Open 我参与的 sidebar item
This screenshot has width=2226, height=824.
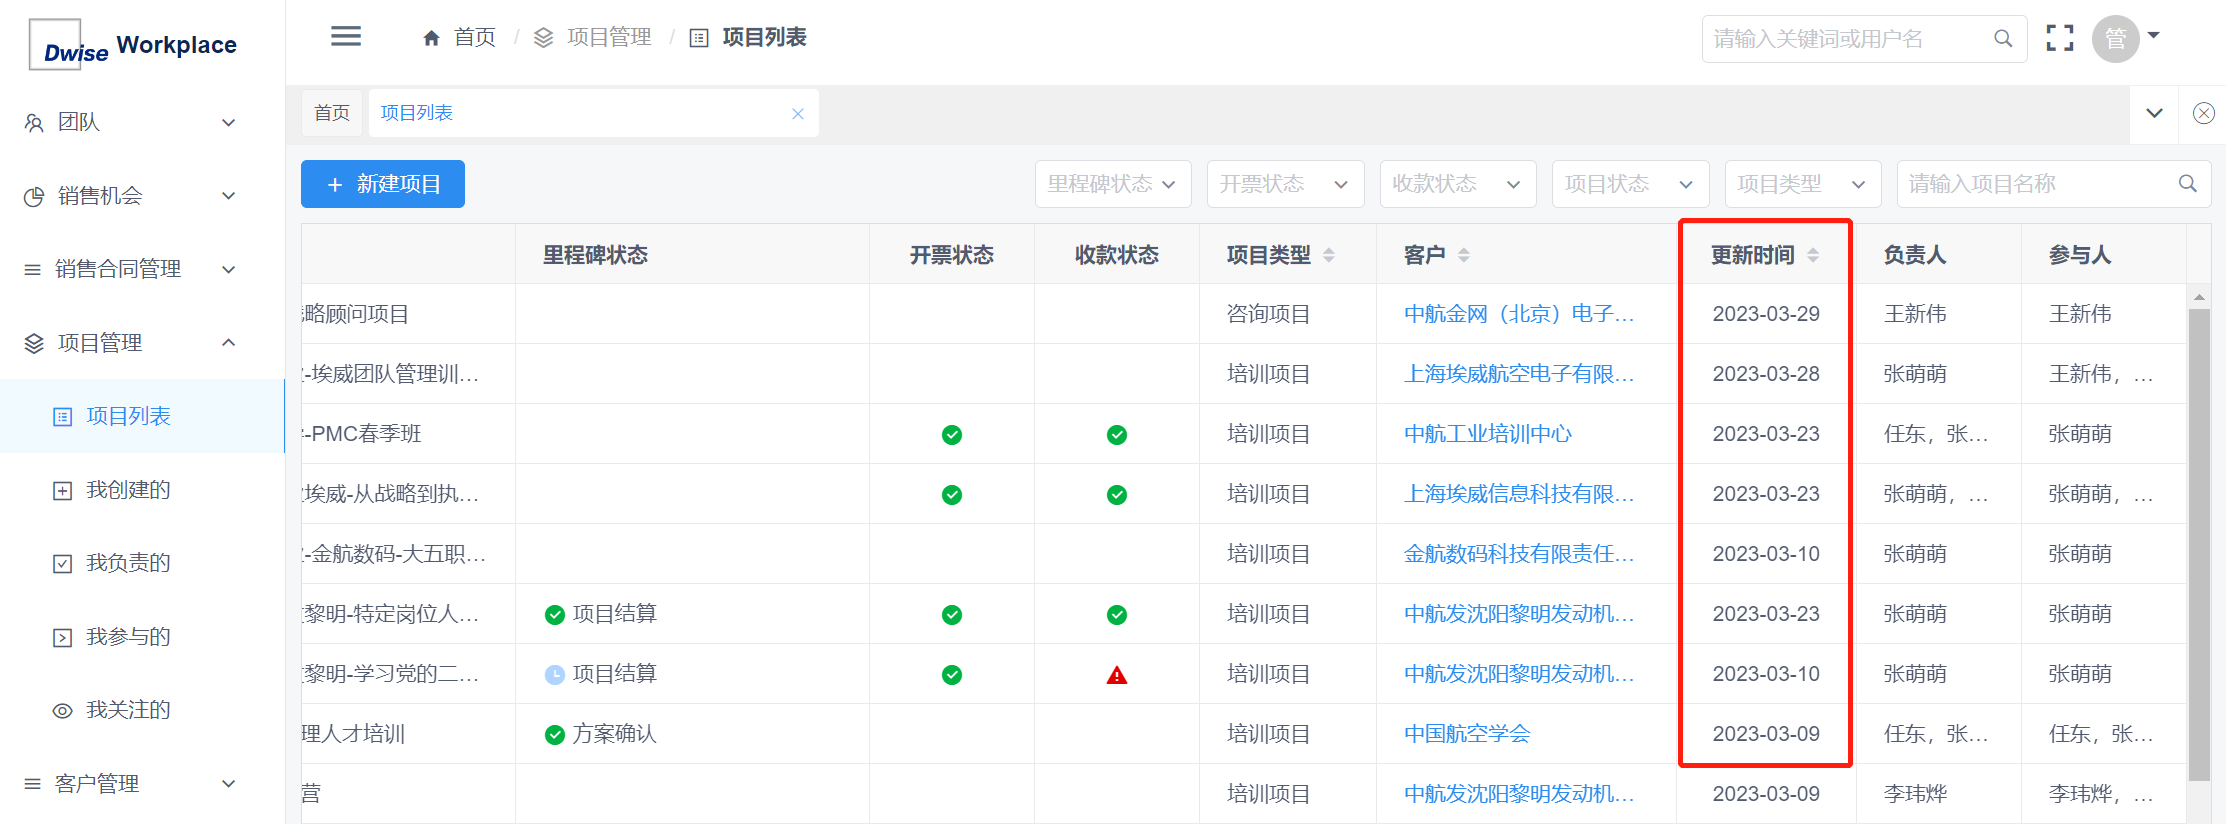pos(142,637)
